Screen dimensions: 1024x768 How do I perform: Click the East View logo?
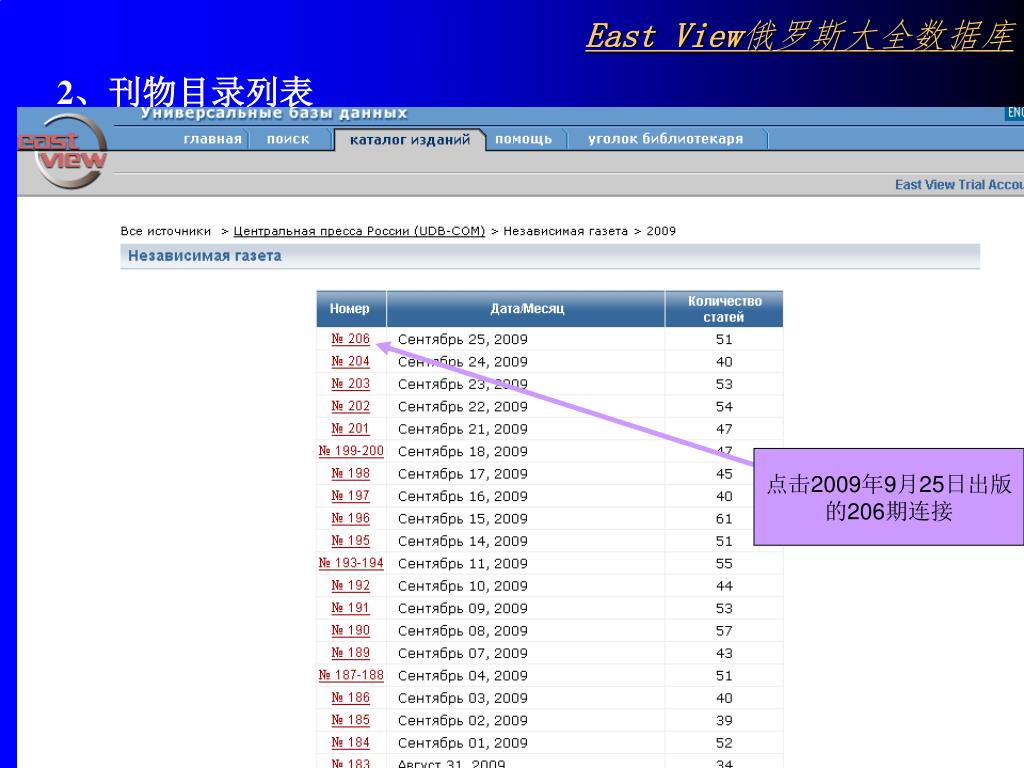63,151
